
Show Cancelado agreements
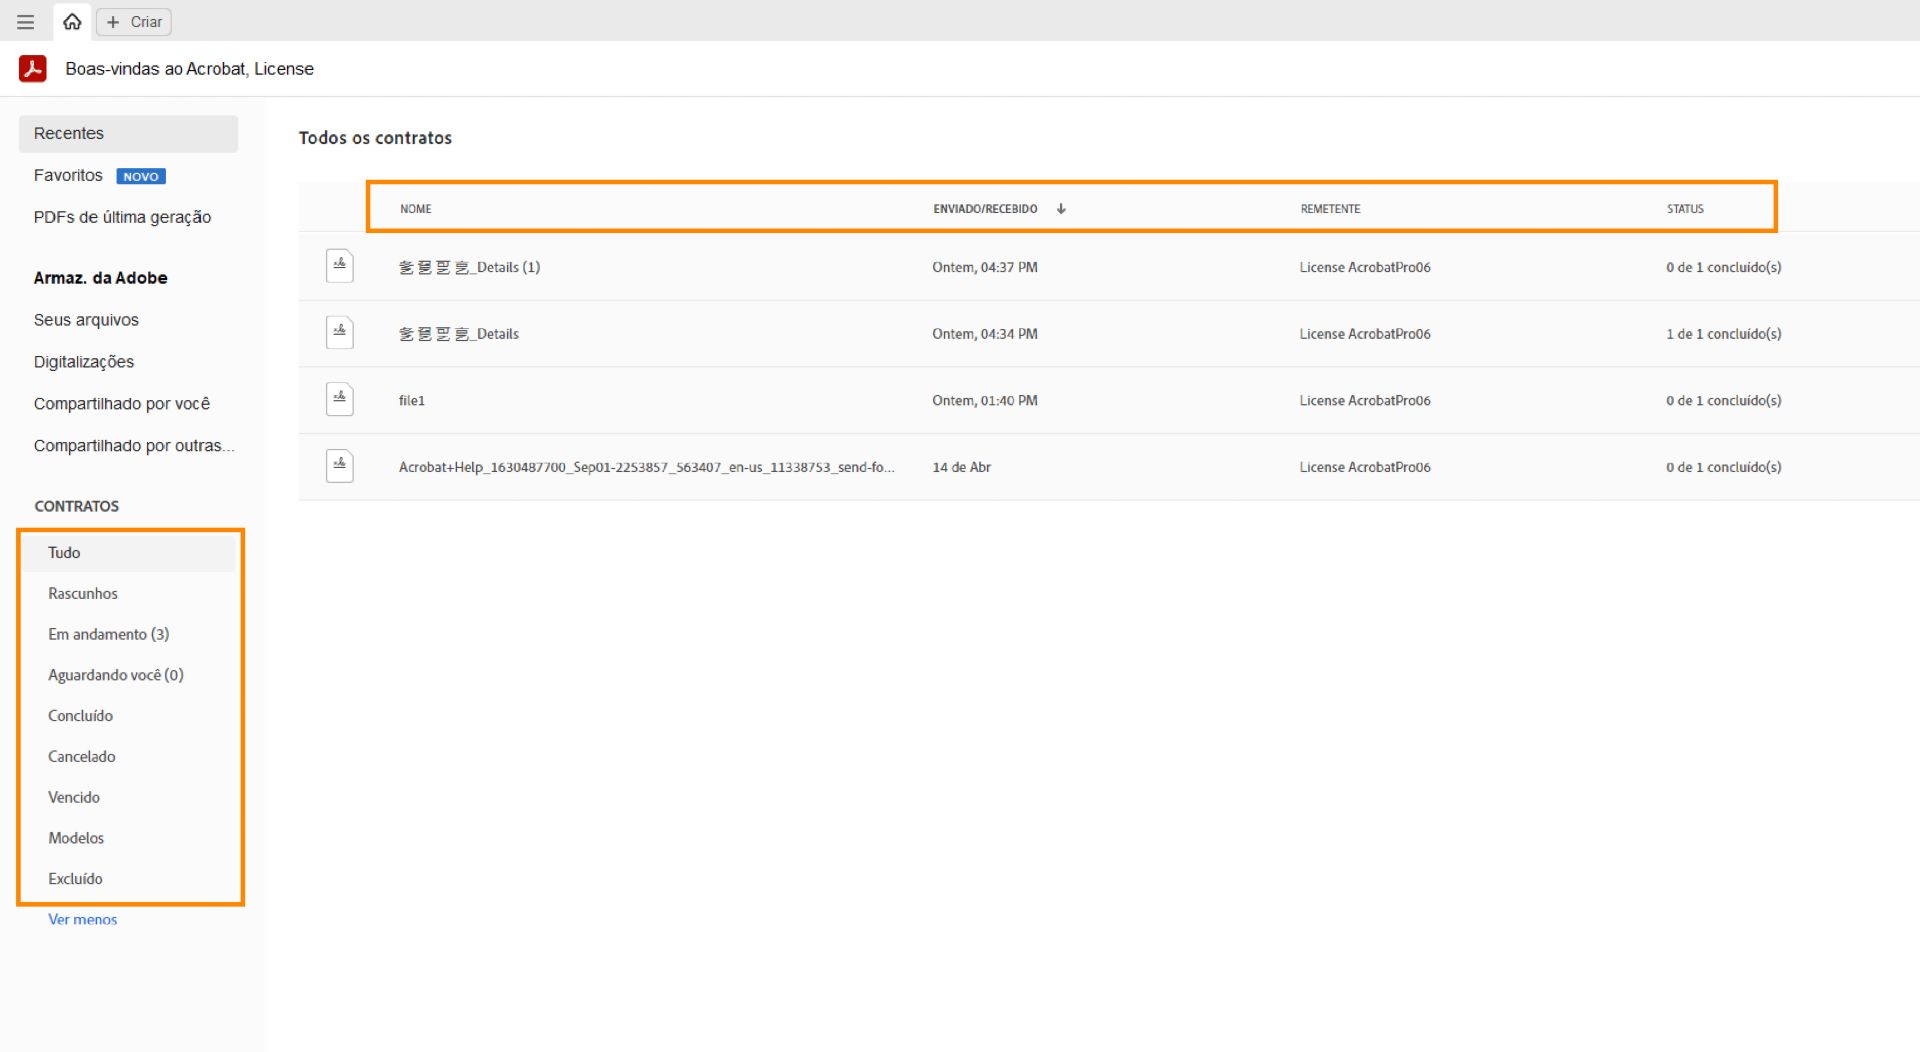pyautogui.click(x=82, y=757)
